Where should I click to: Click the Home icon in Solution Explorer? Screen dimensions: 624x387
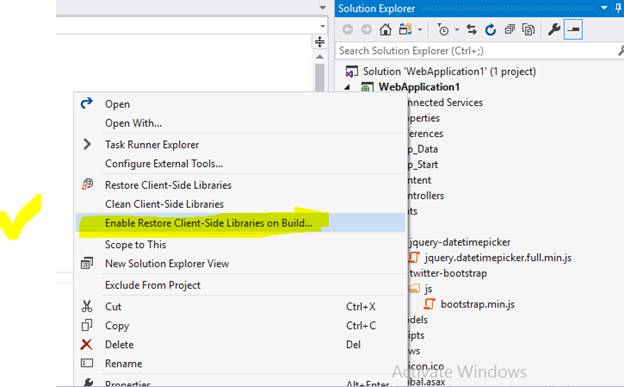[x=385, y=29]
